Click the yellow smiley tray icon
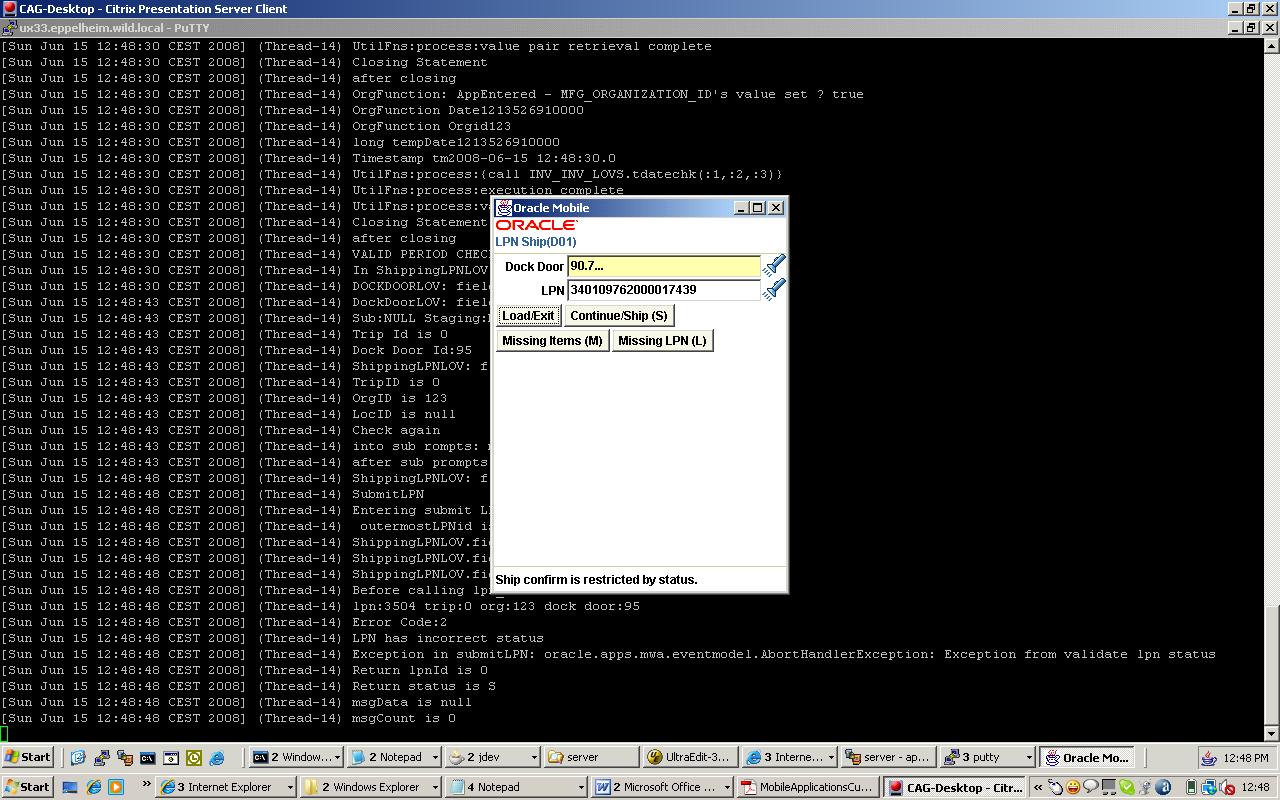1280x800 pixels. pyautogui.click(x=1073, y=787)
